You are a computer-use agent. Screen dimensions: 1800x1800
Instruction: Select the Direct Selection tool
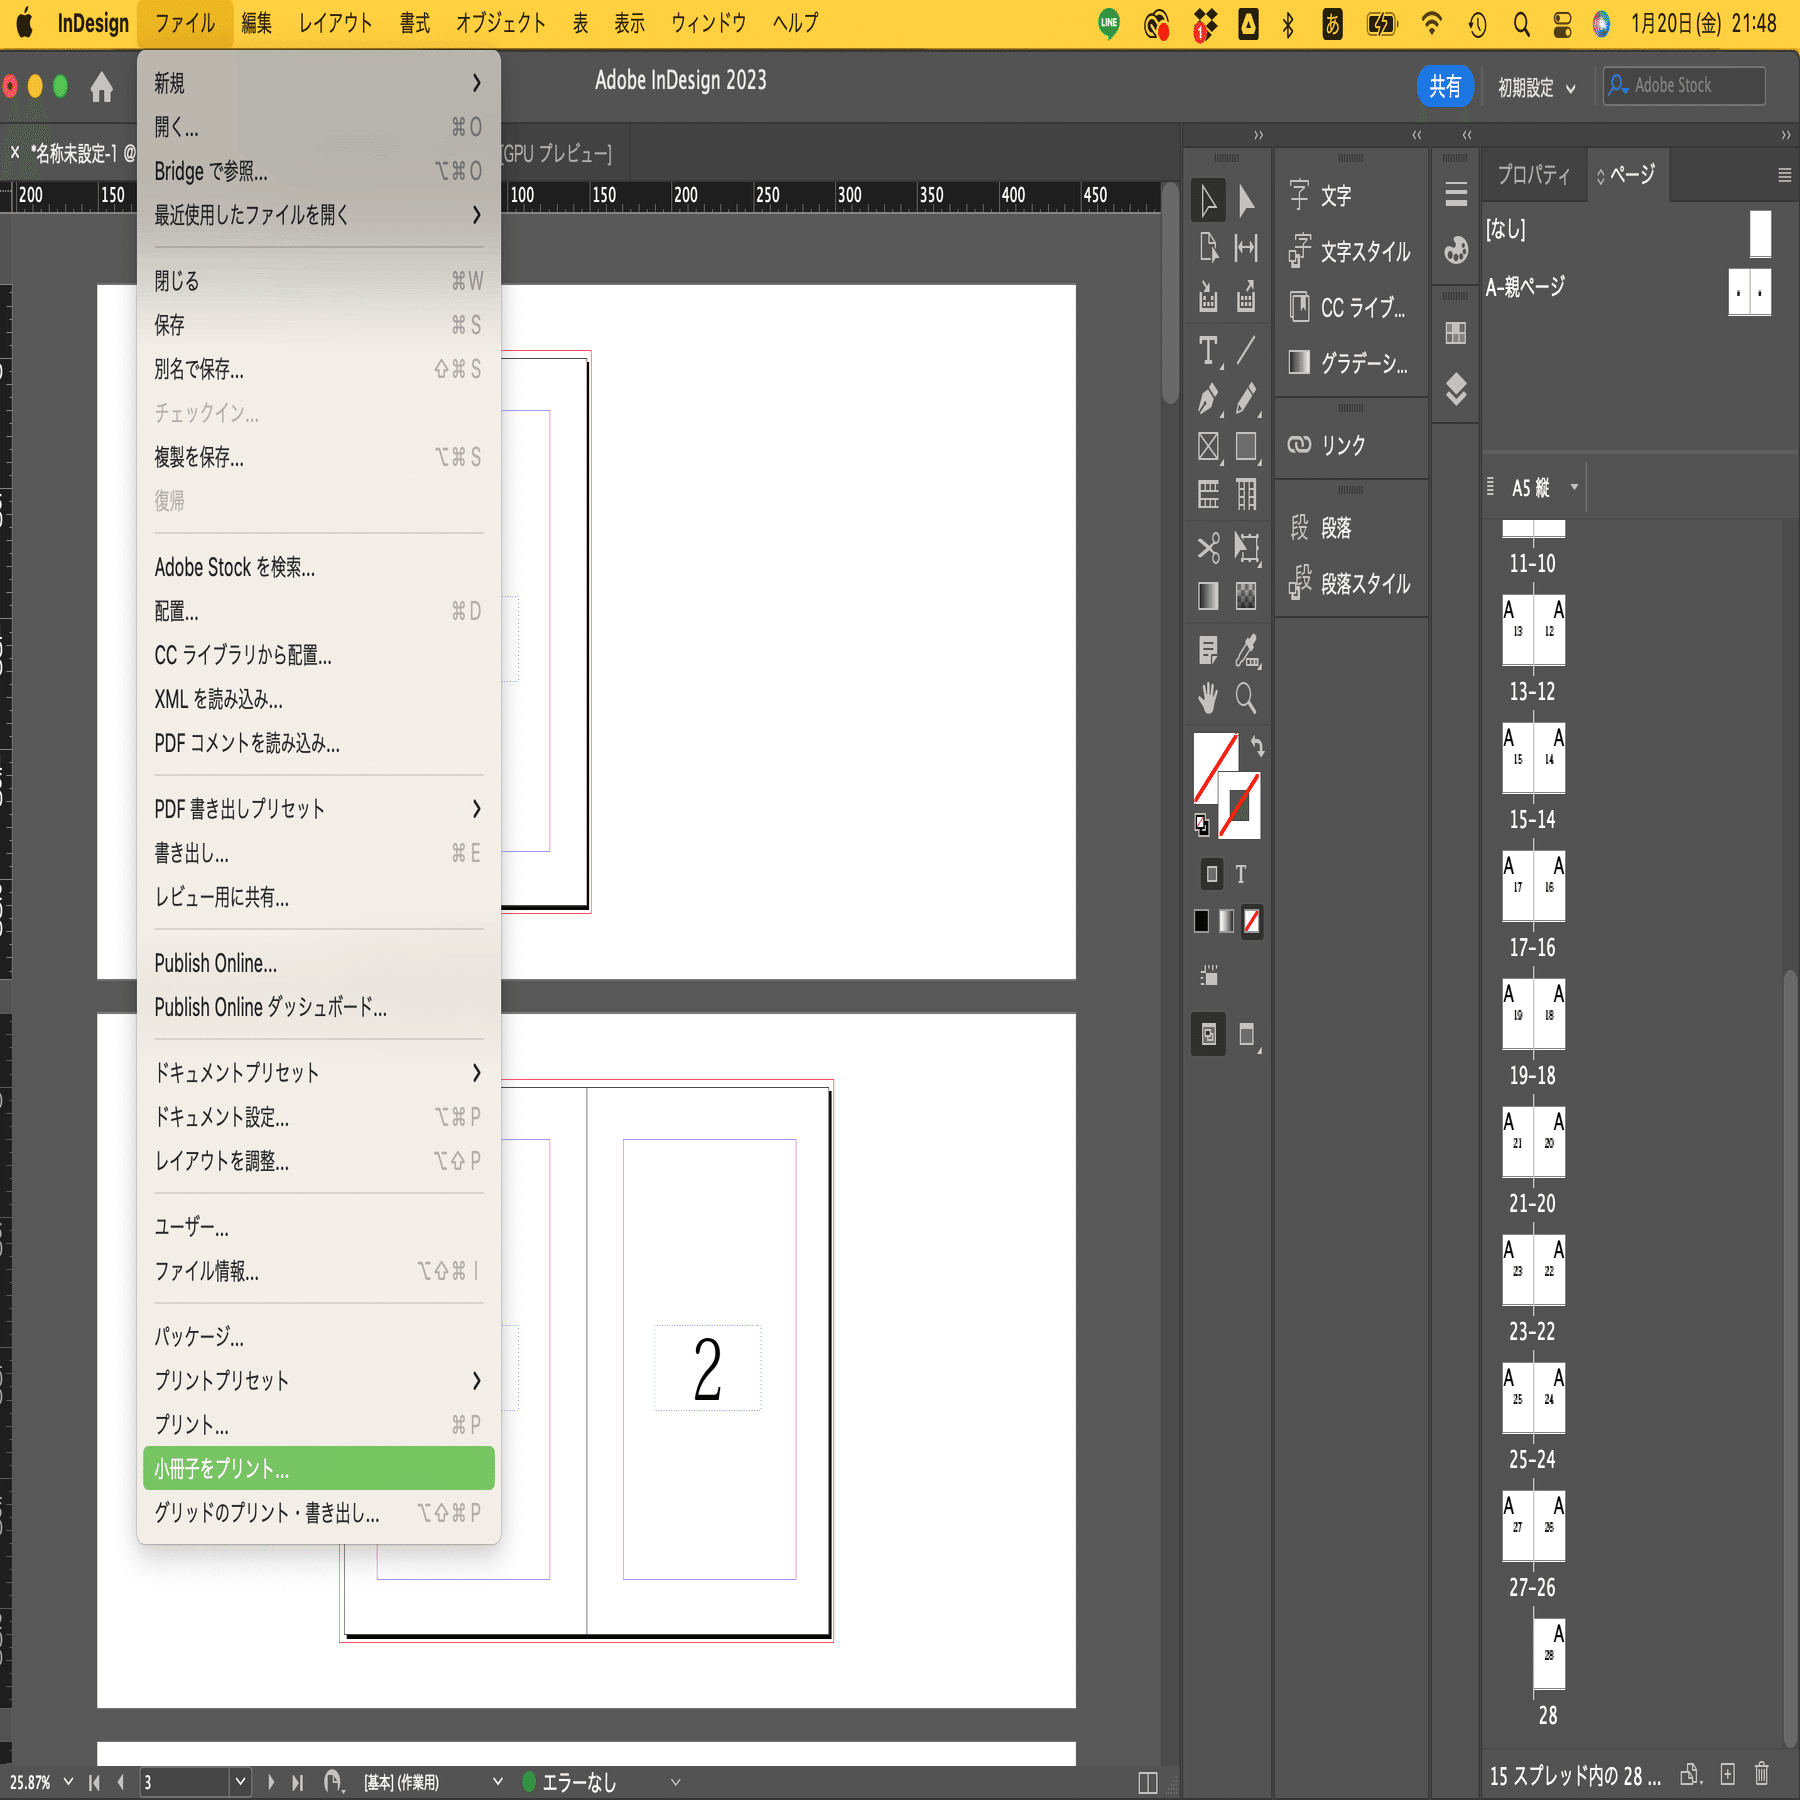point(1246,201)
